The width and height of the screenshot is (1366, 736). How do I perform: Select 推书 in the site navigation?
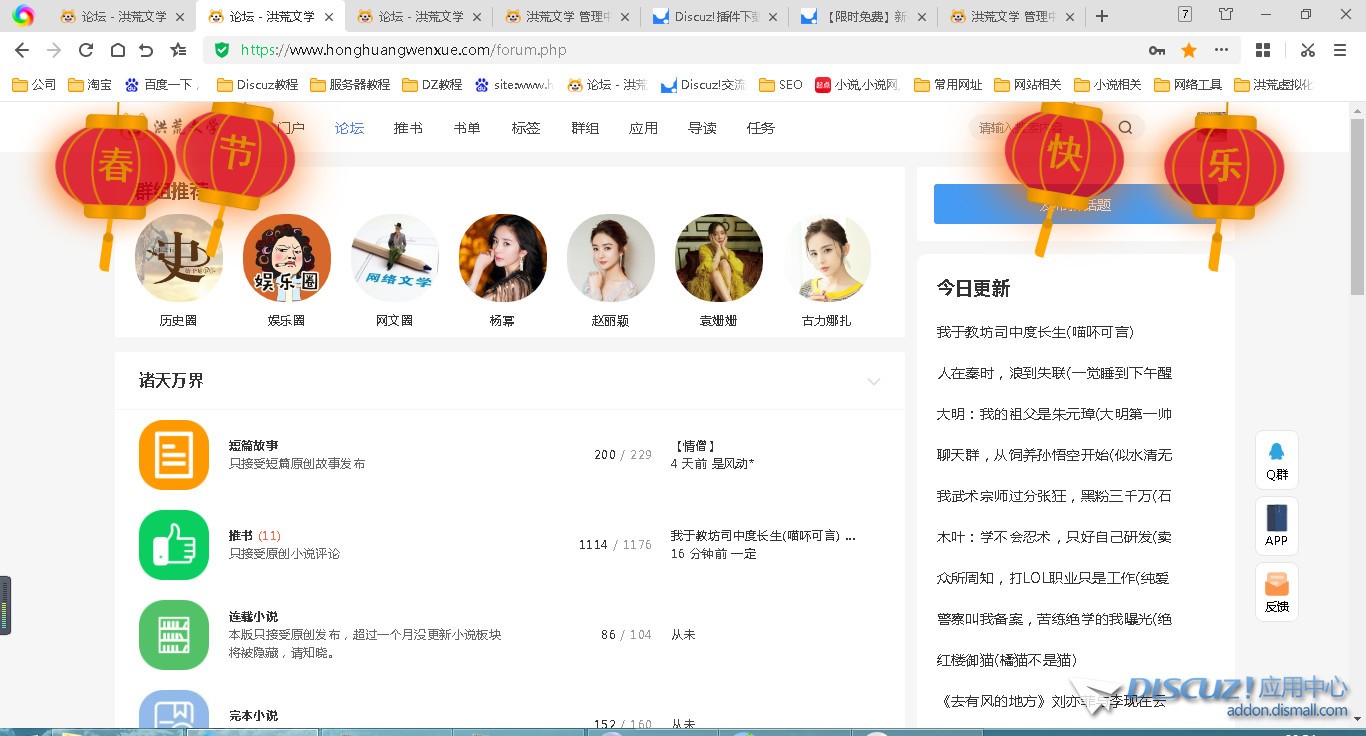[408, 128]
